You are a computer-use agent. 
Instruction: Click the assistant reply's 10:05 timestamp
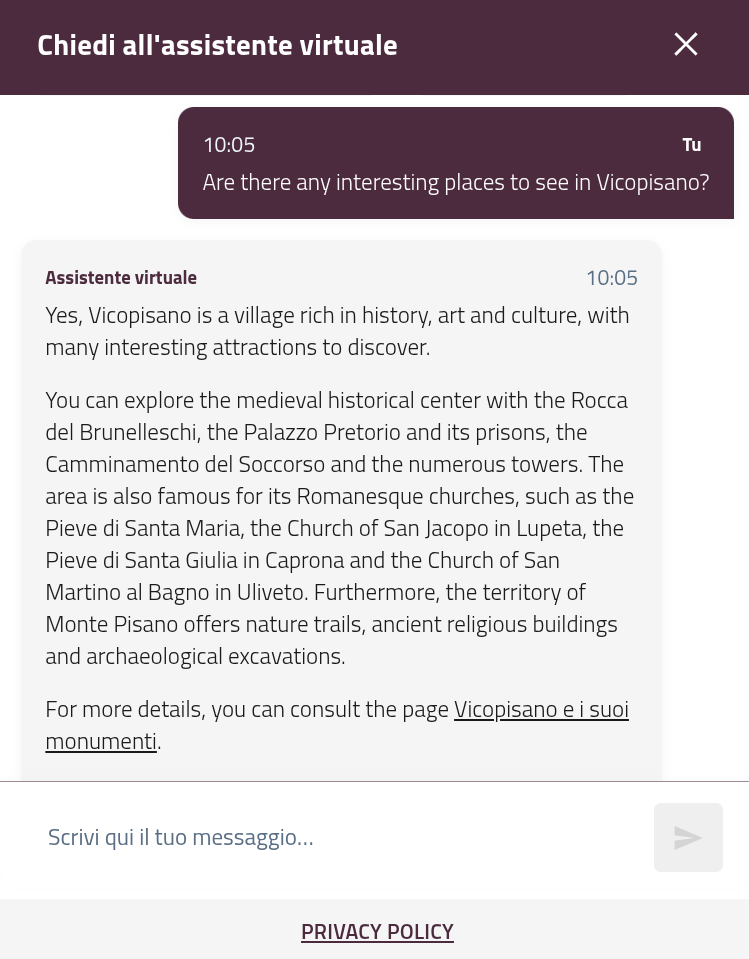(611, 277)
